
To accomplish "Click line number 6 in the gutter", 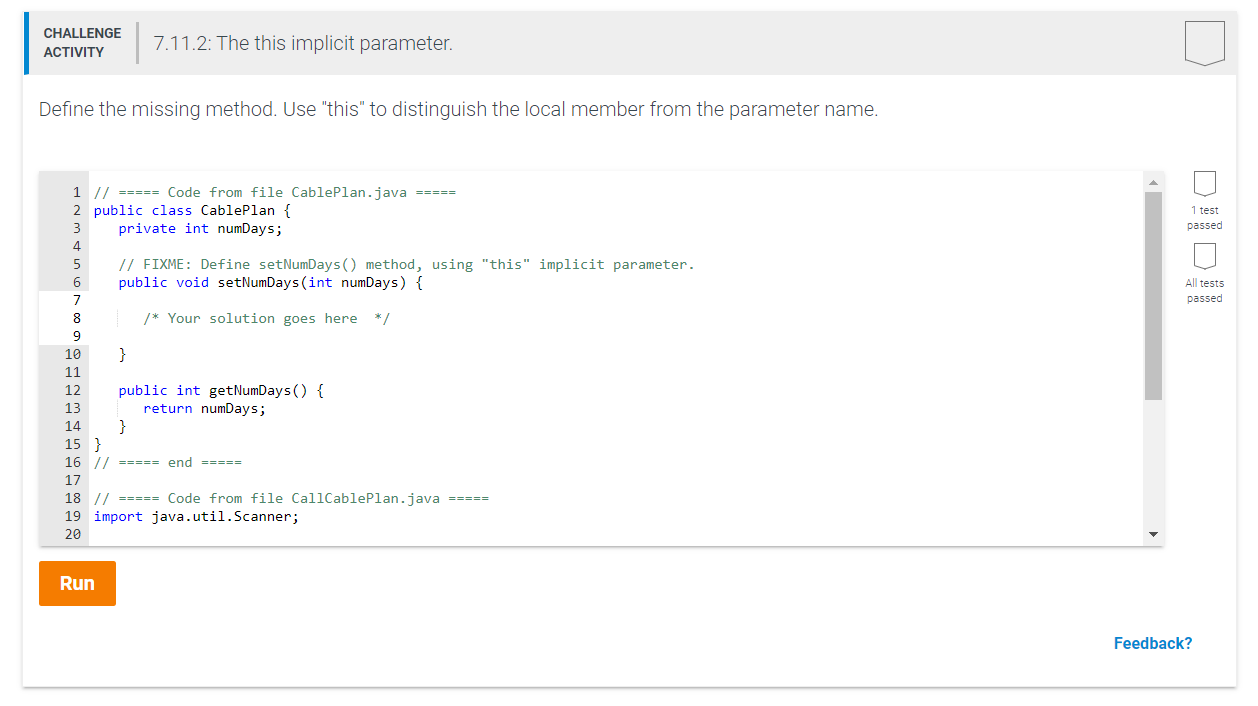I will coord(76,282).
